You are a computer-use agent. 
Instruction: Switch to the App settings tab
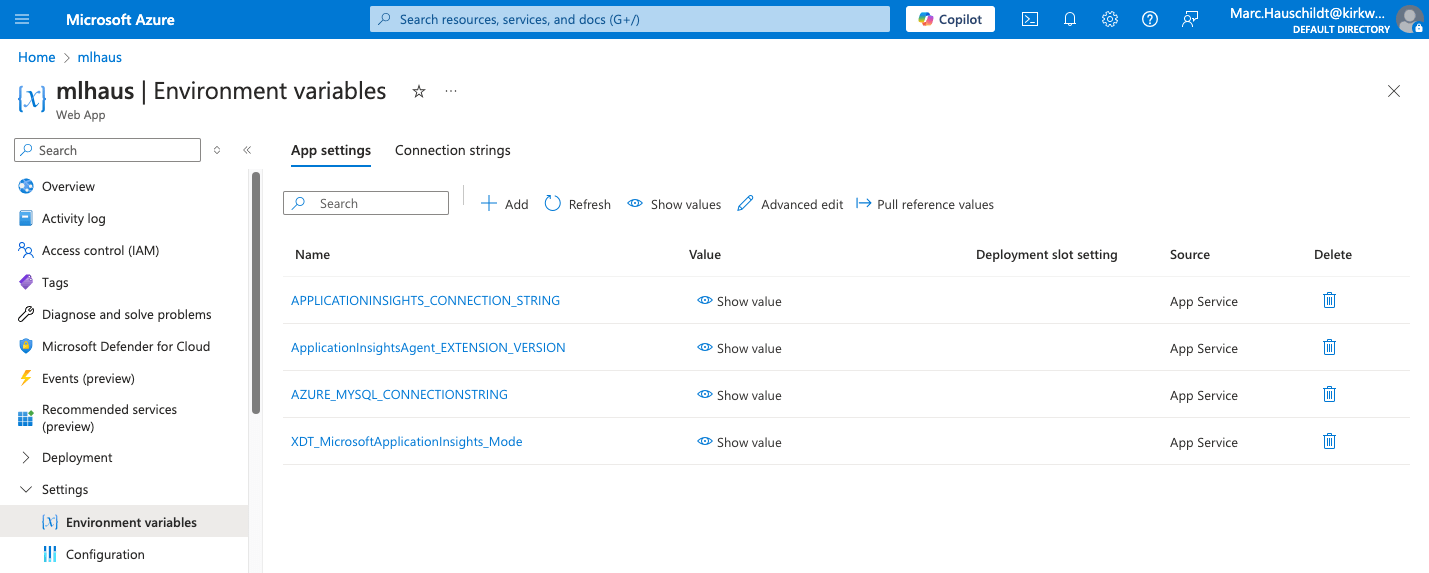331,150
